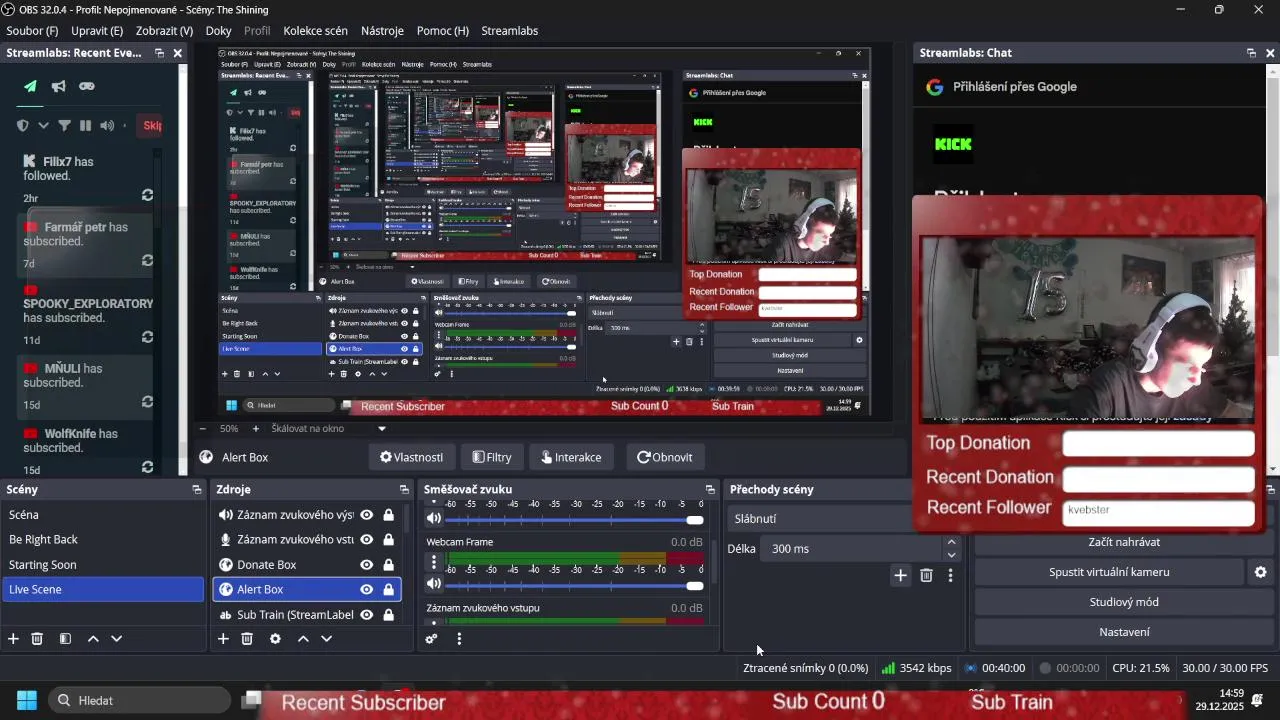Delete selected scene with trash icon

[37, 638]
